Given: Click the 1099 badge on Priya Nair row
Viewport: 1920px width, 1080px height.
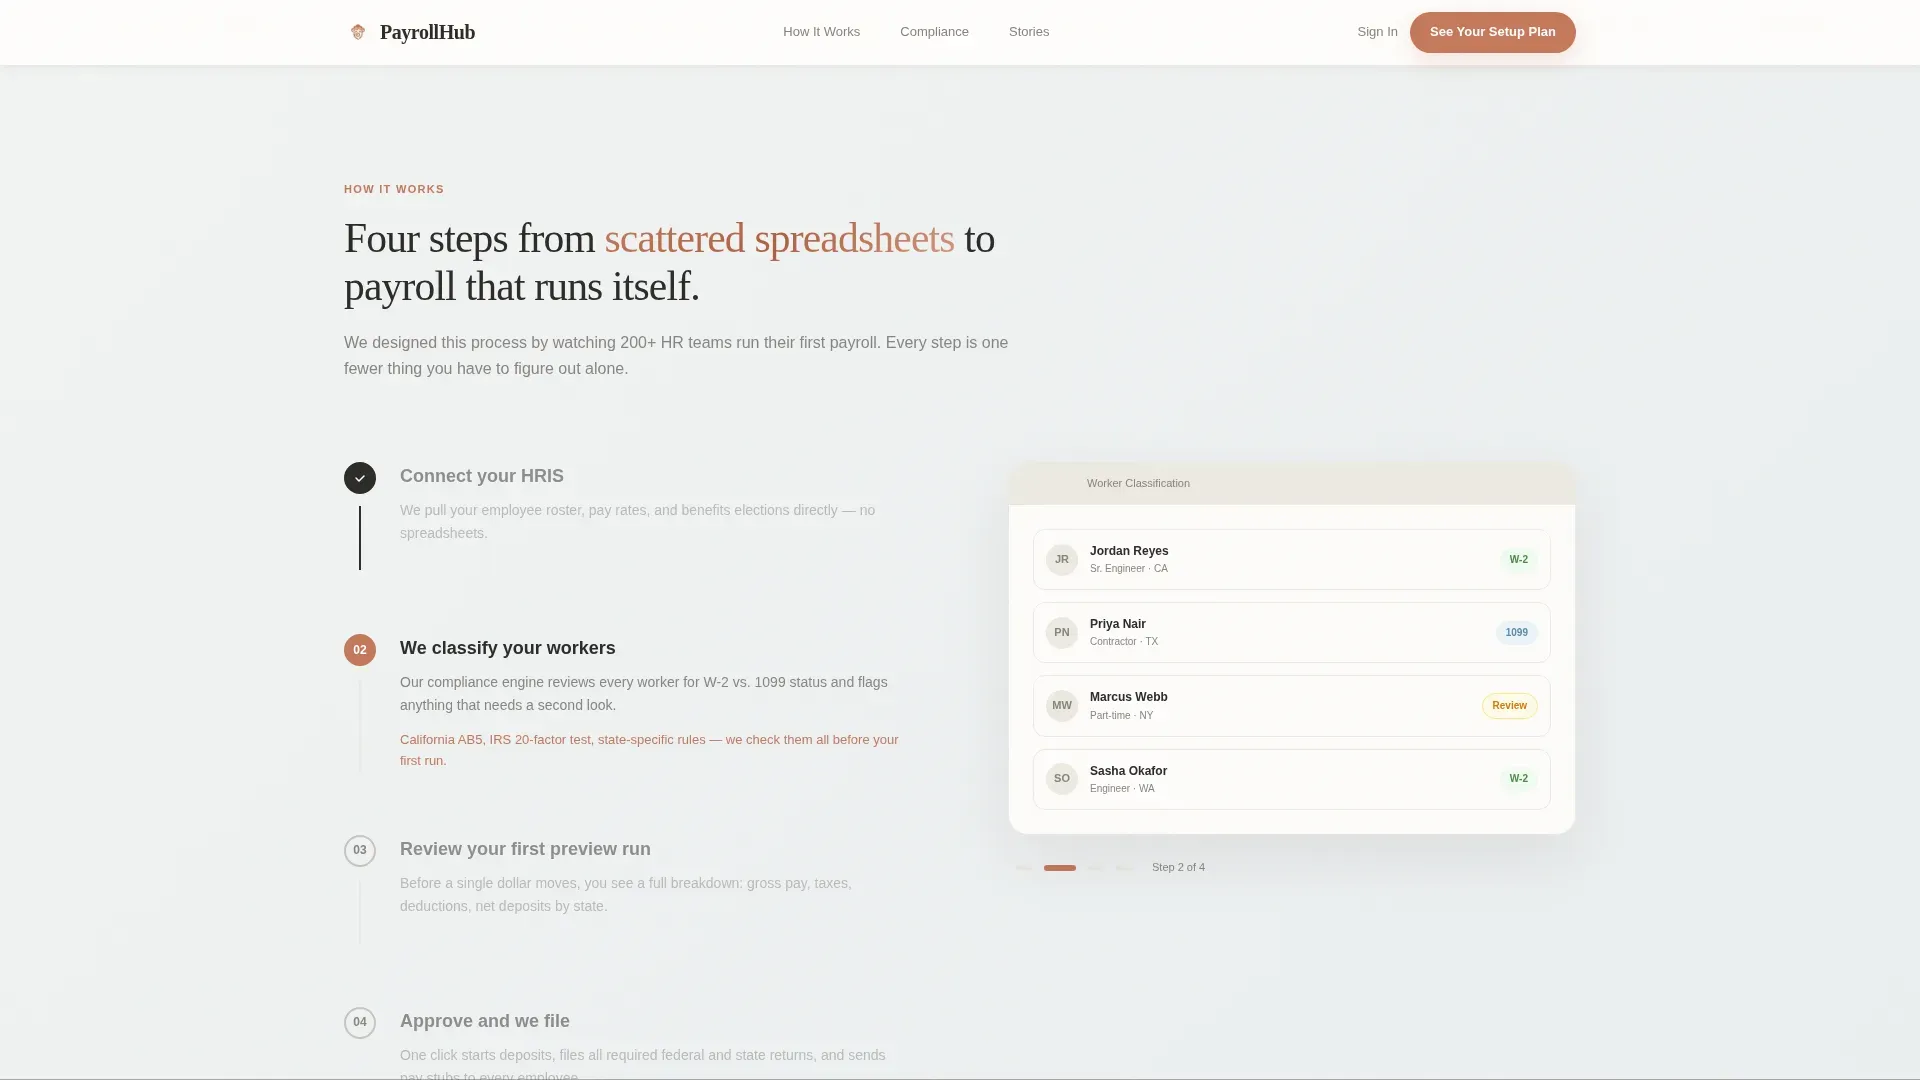Looking at the screenshot, I should pos(1517,633).
